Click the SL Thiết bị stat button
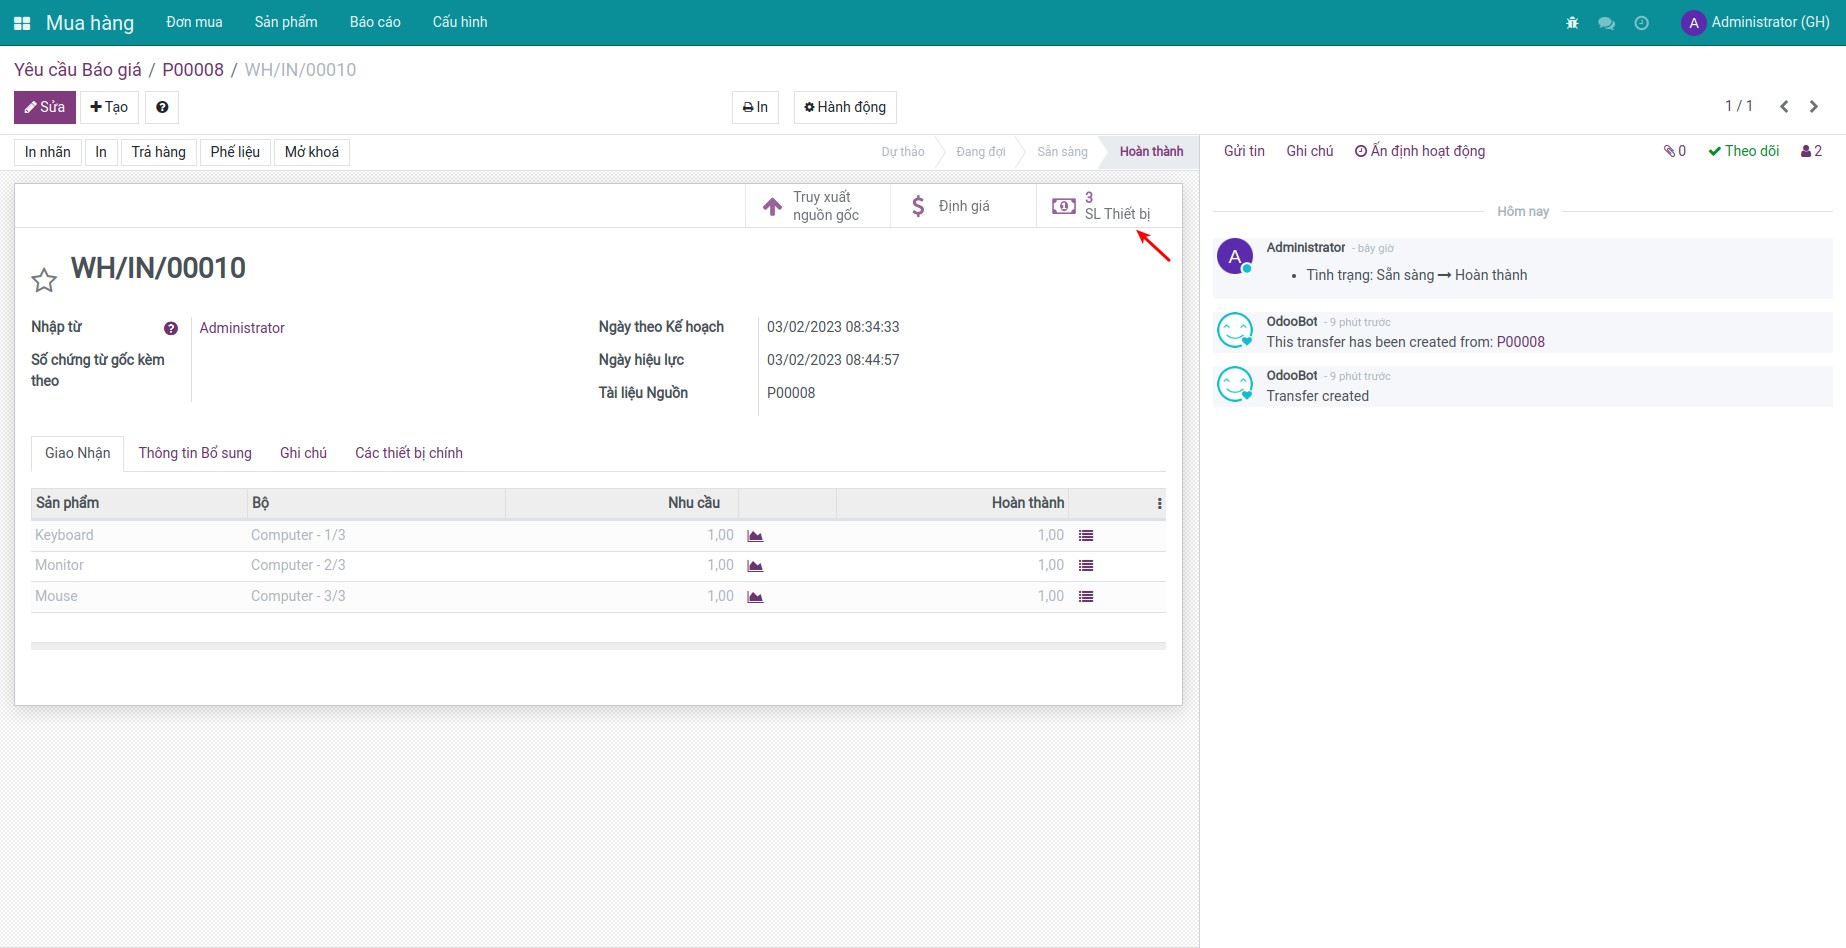Image resolution: width=1846 pixels, height=948 pixels. pos(1108,206)
